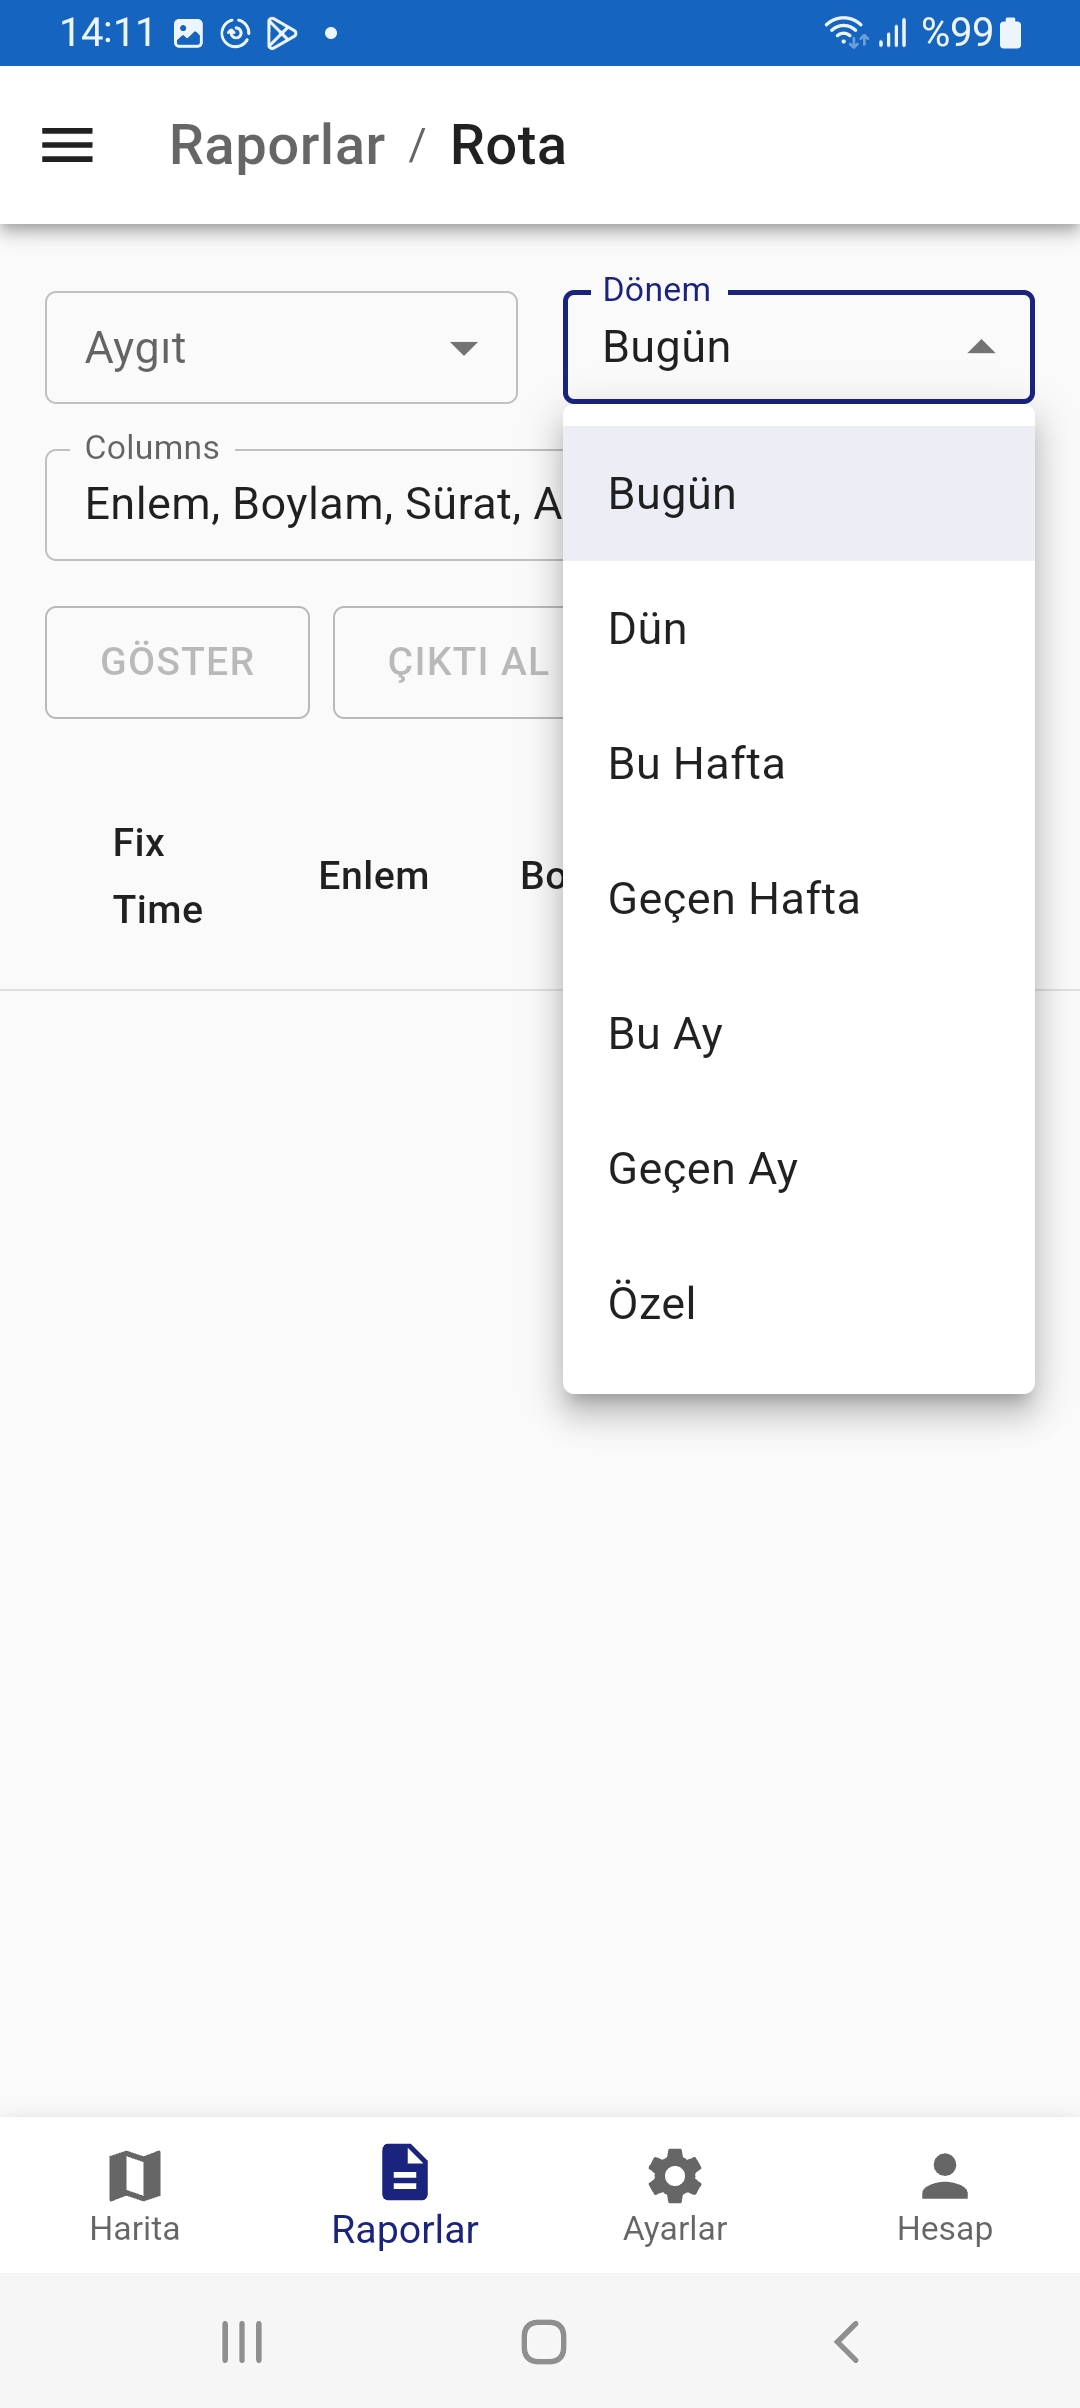Collapse the Dönem period dropdown arrow
1080x2408 pixels.
coord(981,348)
